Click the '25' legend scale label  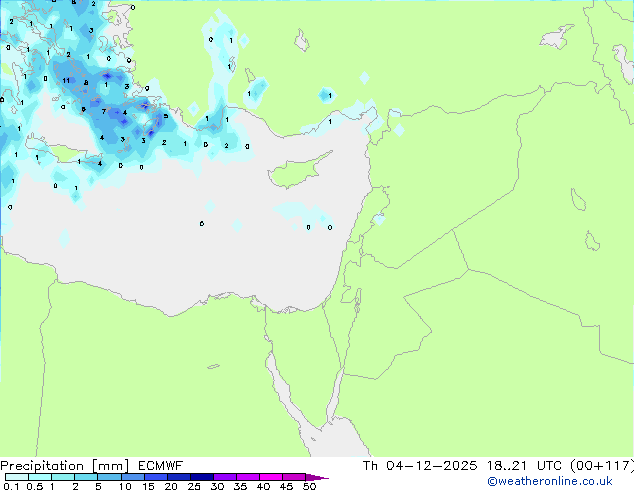click(194, 486)
